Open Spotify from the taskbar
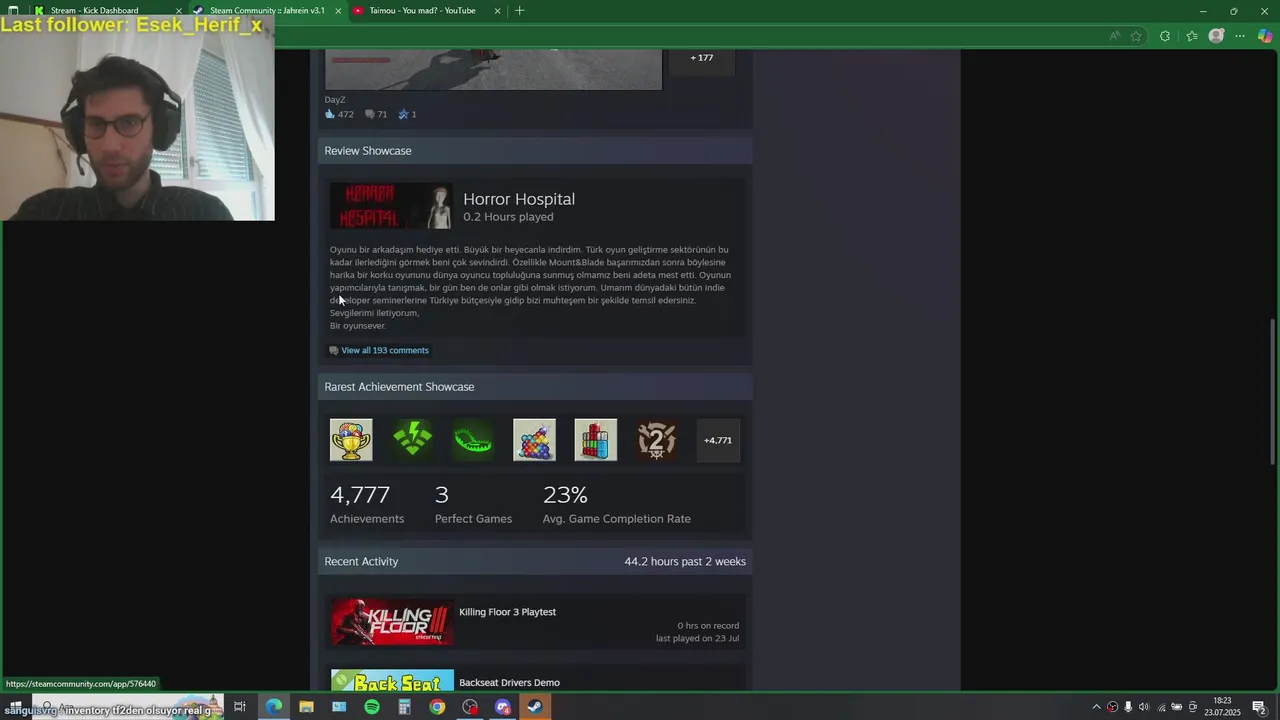This screenshot has height=720, width=1280. click(x=372, y=707)
